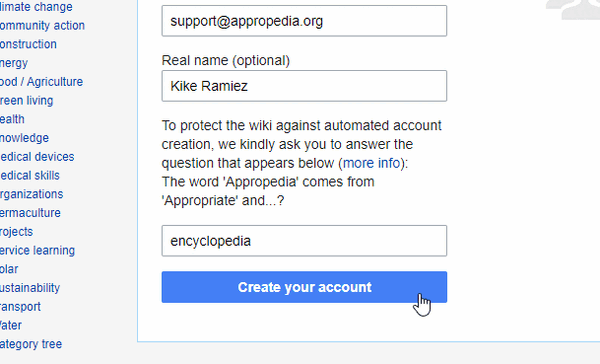Click the Create your account button

pos(304,287)
